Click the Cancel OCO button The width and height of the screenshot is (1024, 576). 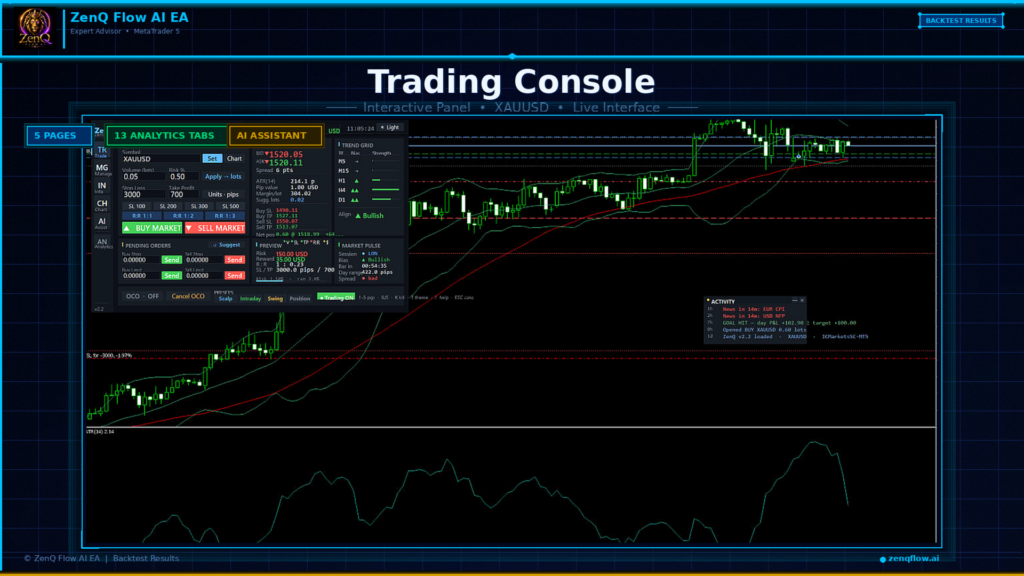tap(188, 296)
